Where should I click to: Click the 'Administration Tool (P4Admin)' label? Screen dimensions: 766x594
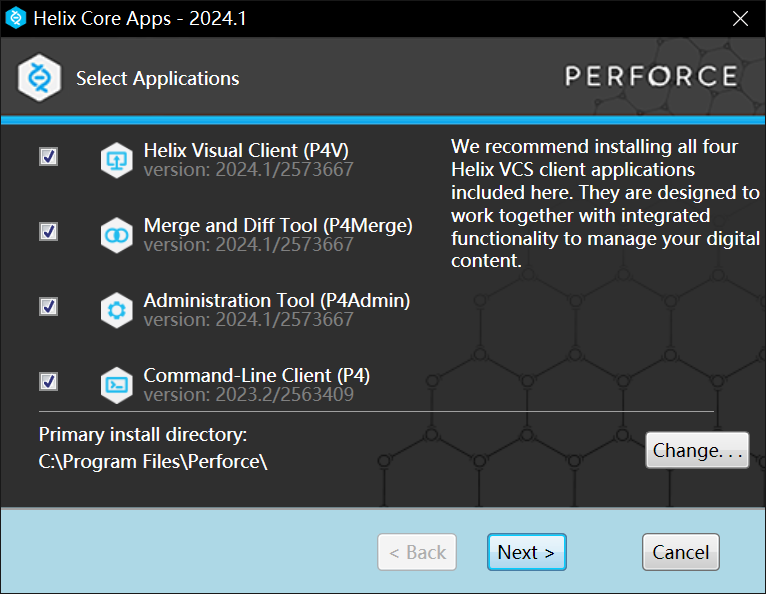tap(277, 300)
